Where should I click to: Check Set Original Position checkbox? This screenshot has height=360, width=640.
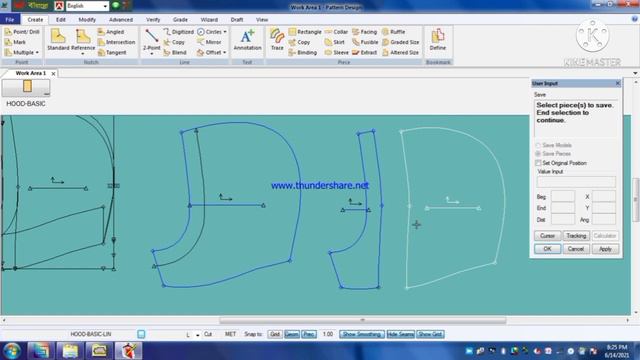pyautogui.click(x=538, y=163)
